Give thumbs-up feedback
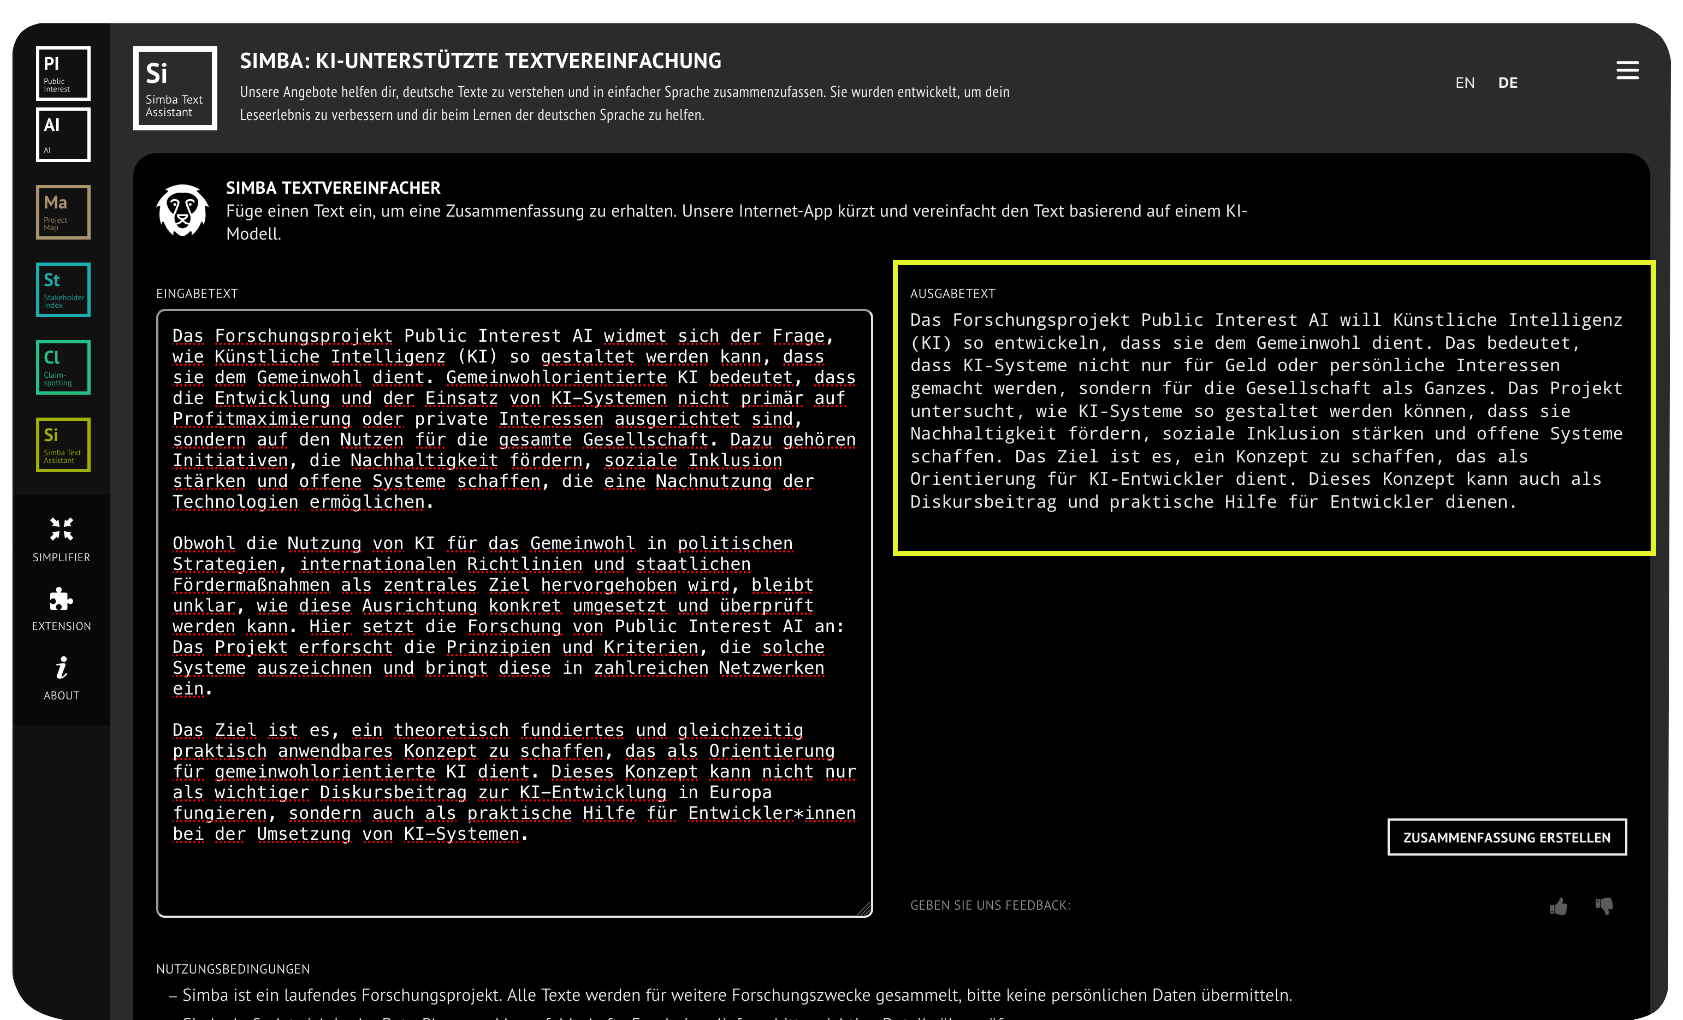The height and width of the screenshot is (1020, 1683). [1558, 906]
